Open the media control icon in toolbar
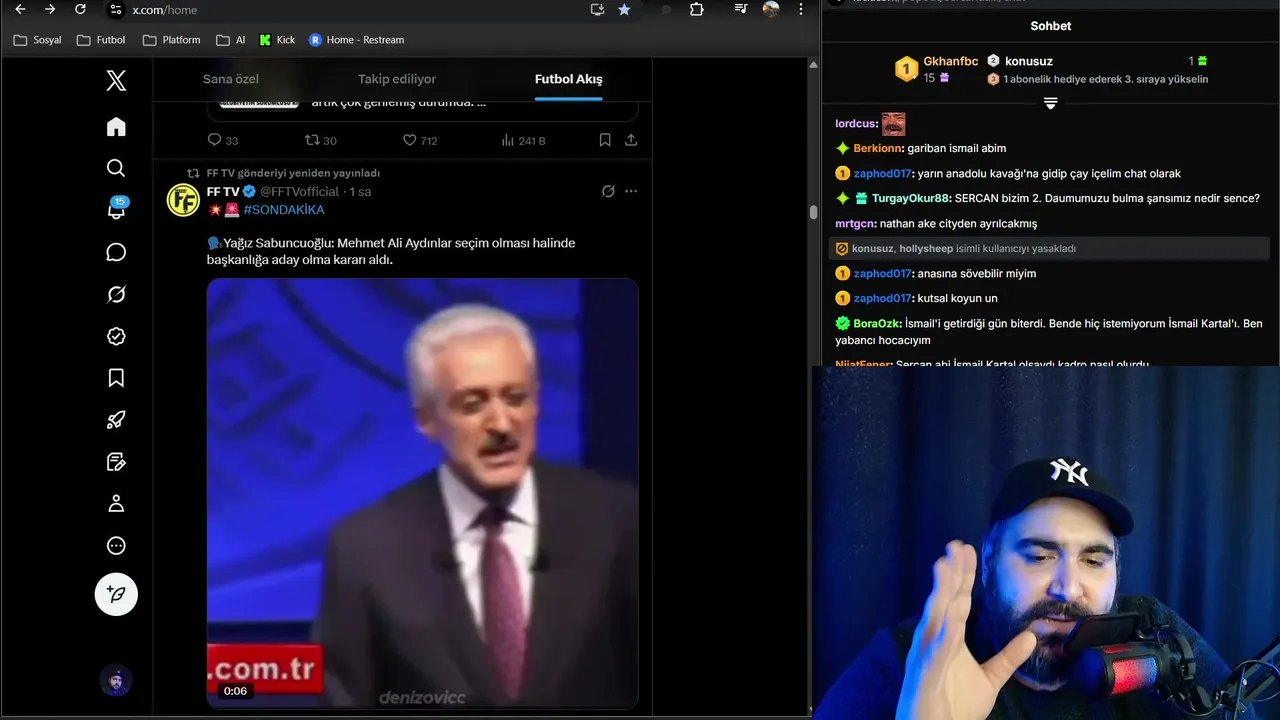 tap(740, 9)
